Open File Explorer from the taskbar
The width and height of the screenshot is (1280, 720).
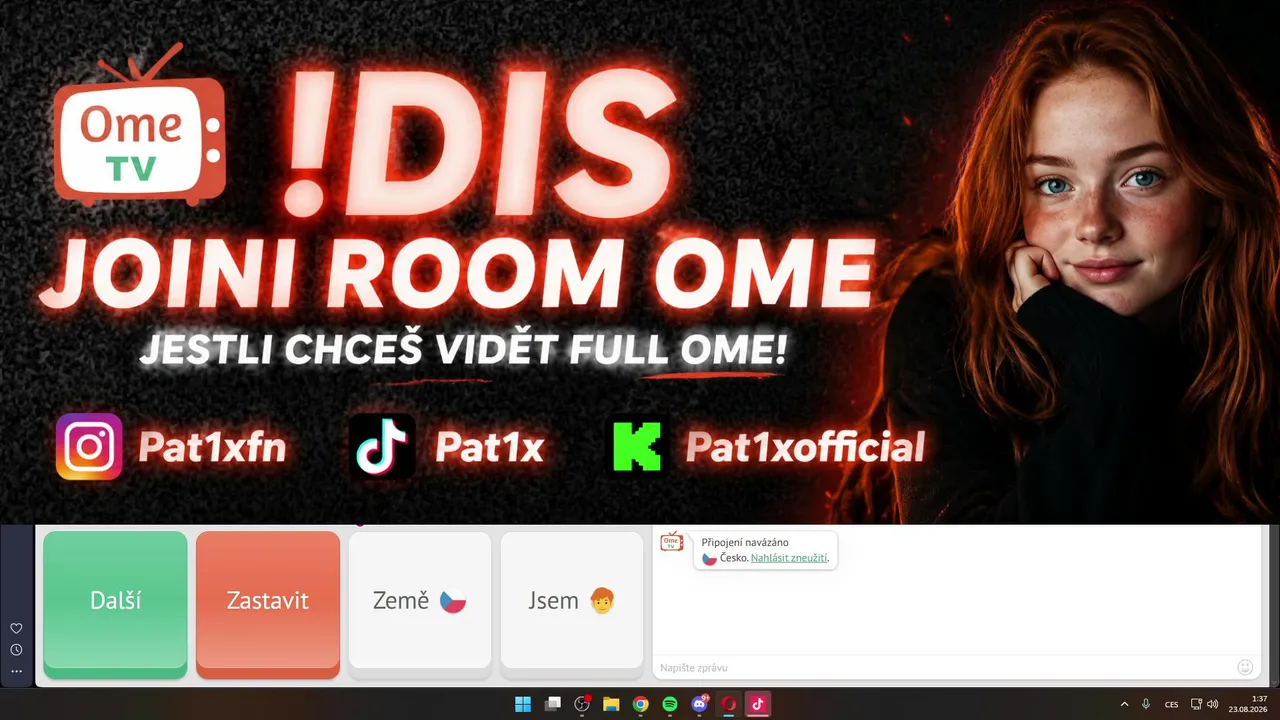611,704
